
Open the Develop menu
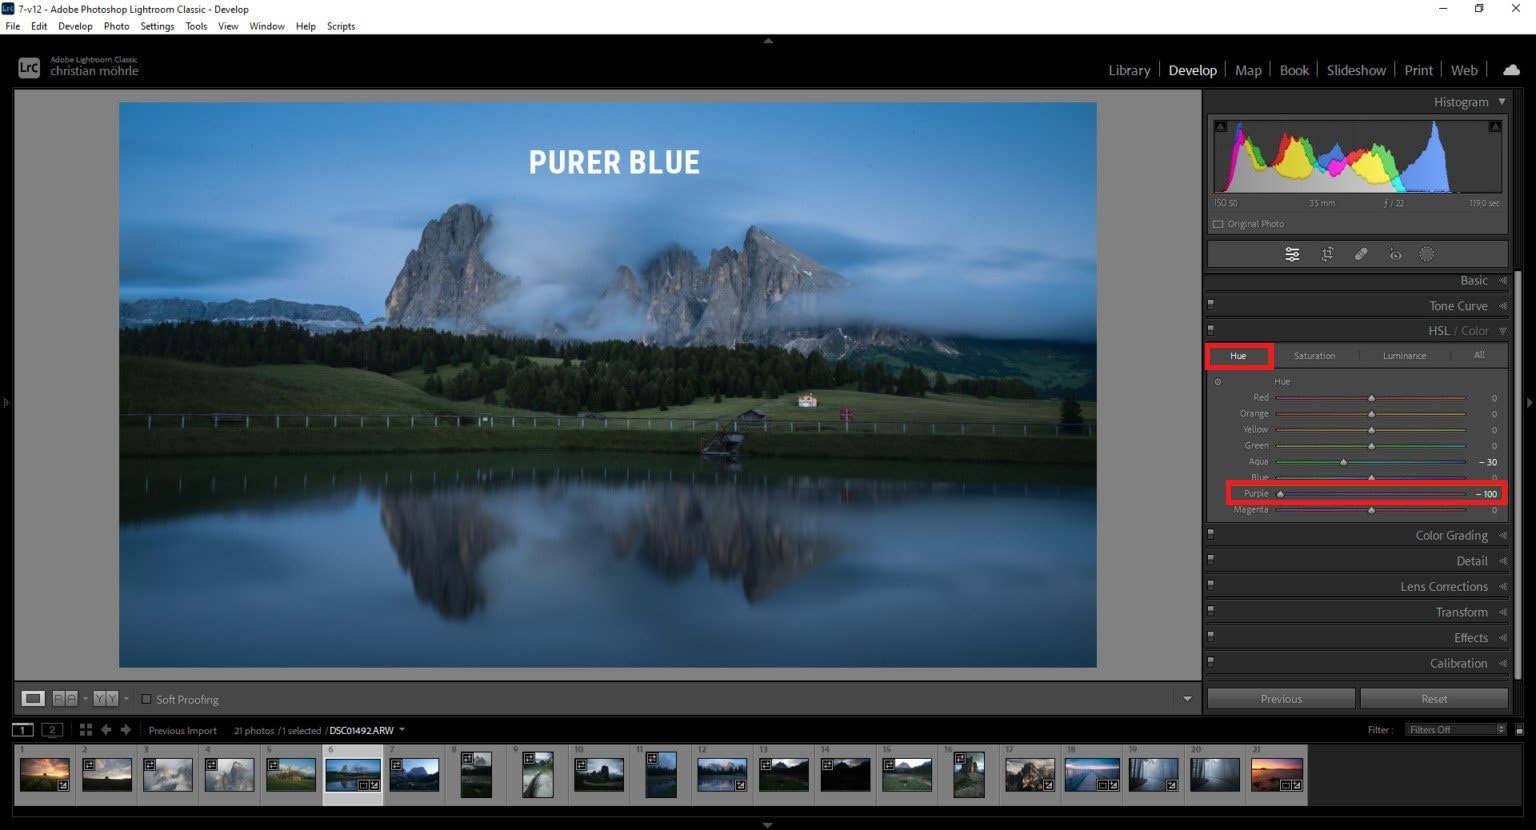[75, 26]
